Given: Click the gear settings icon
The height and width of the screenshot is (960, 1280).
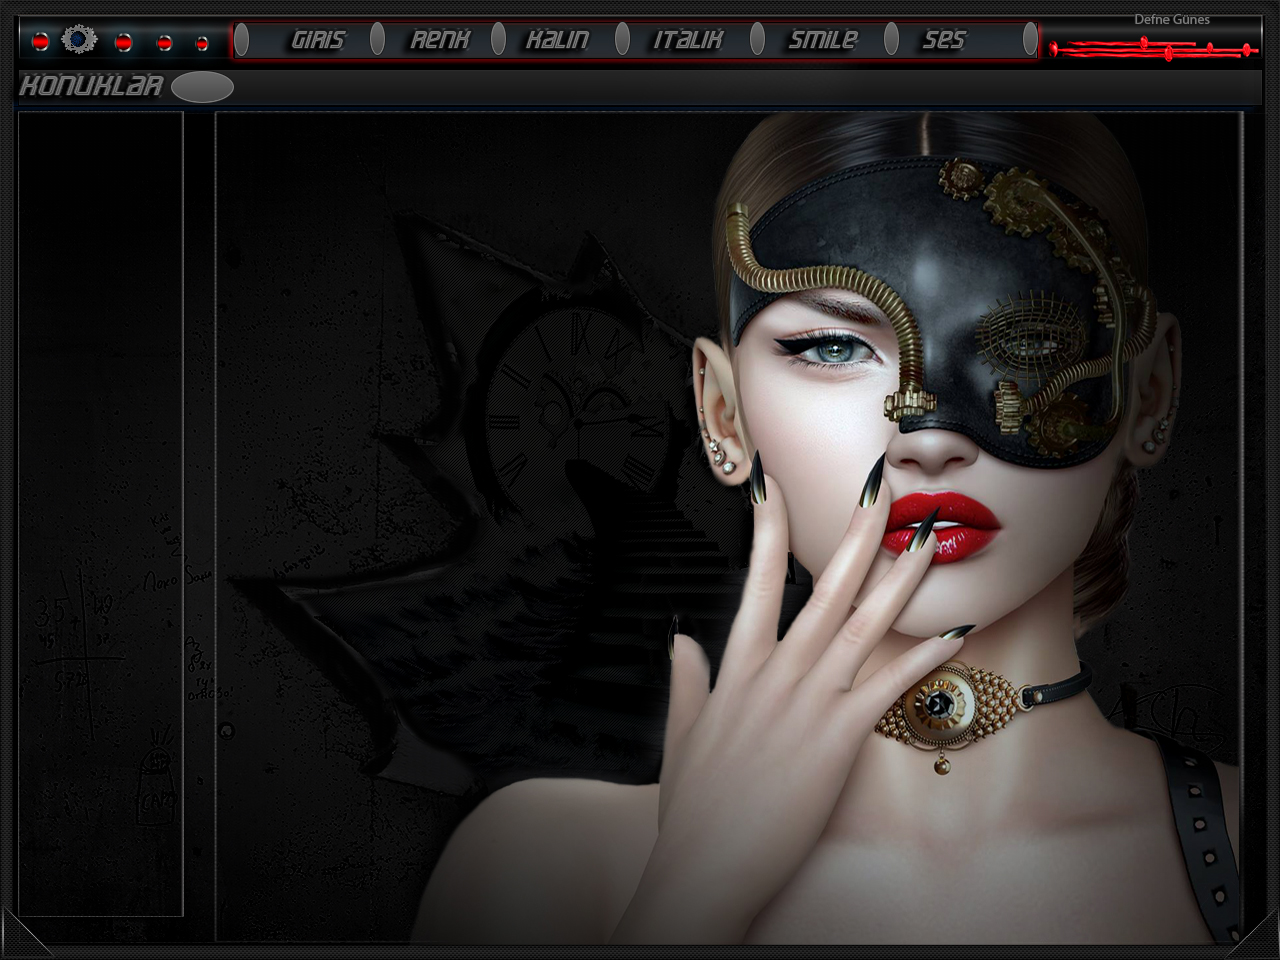Looking at the screenshot, I should 79,40.
